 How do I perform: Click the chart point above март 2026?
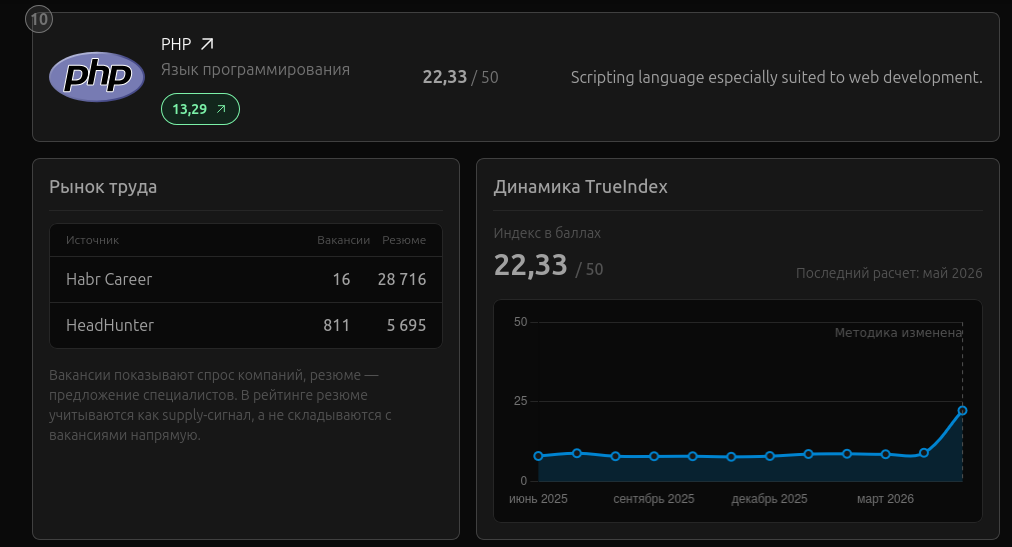pyautogui.click(x=886, y=454)
